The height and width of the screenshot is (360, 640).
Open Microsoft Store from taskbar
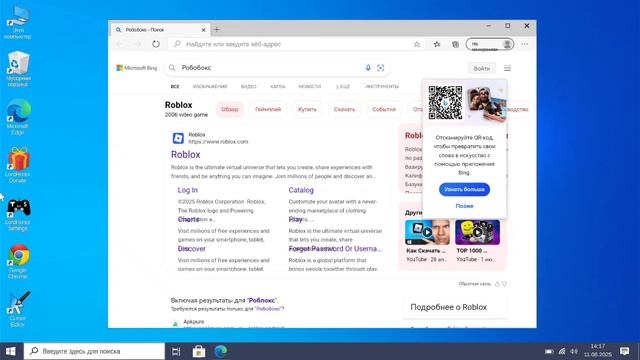(x=199, y=351)
